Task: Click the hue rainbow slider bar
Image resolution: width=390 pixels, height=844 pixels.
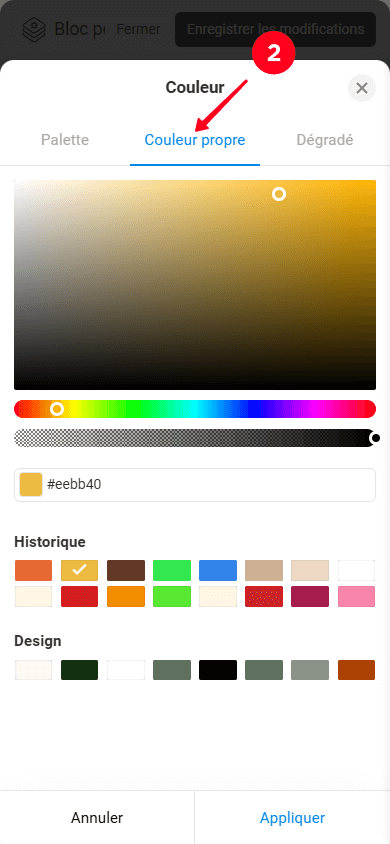Action: [195, 409]
